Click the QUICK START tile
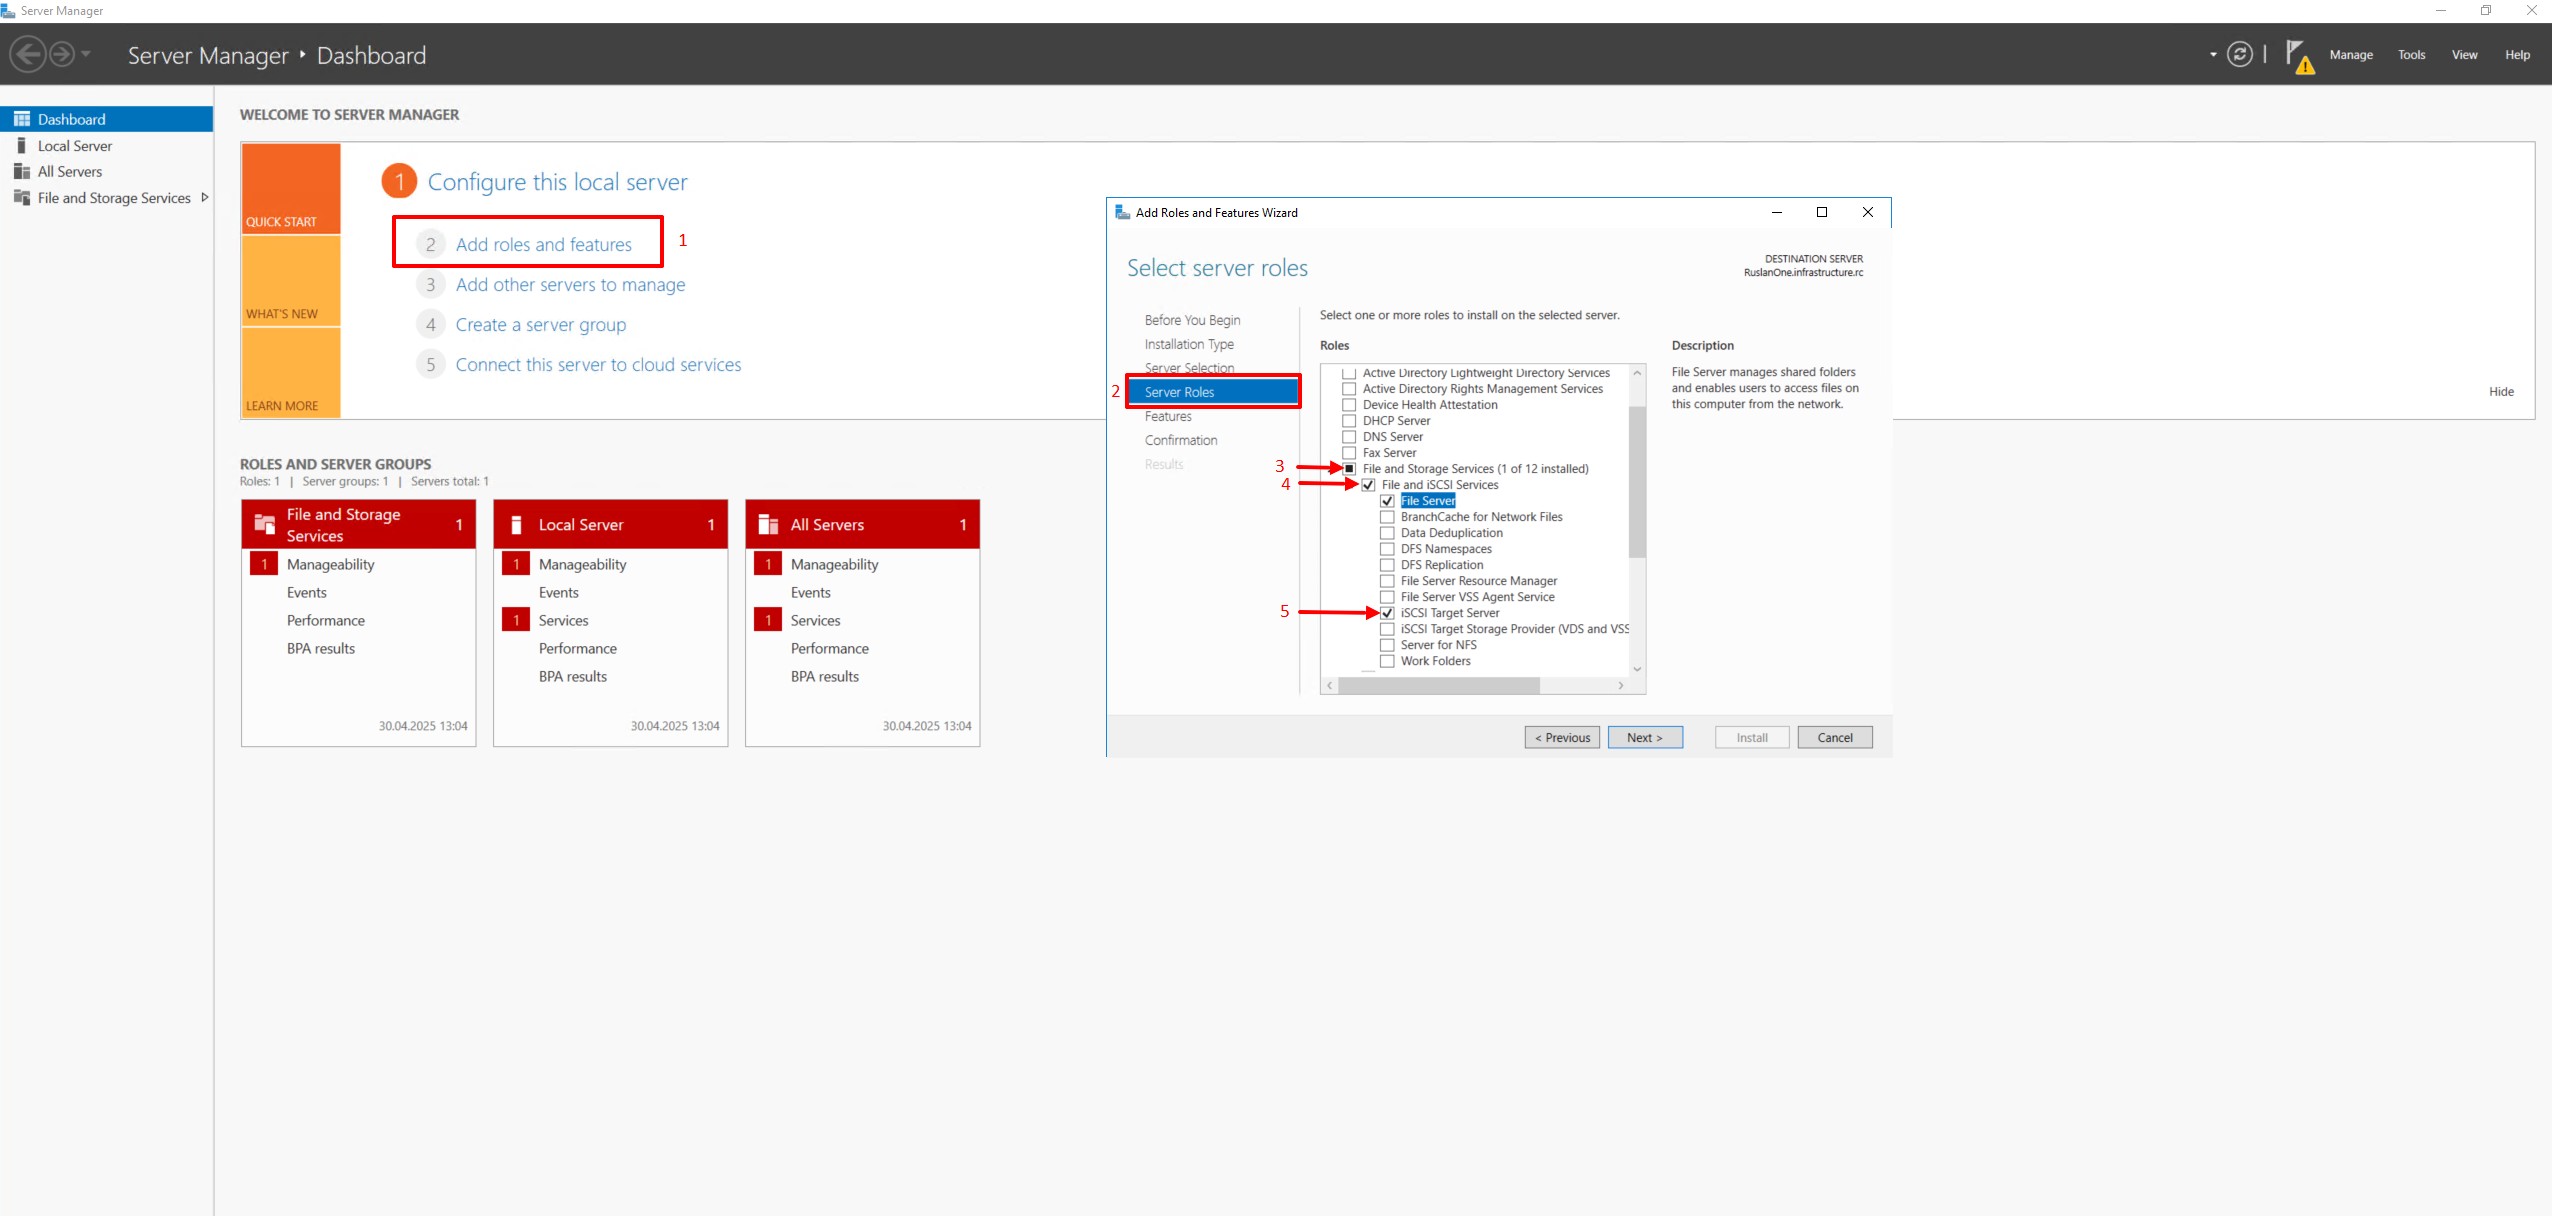Image resolution: width=2552 pixels, height=1216 pixels. click(x=291, y=188)
